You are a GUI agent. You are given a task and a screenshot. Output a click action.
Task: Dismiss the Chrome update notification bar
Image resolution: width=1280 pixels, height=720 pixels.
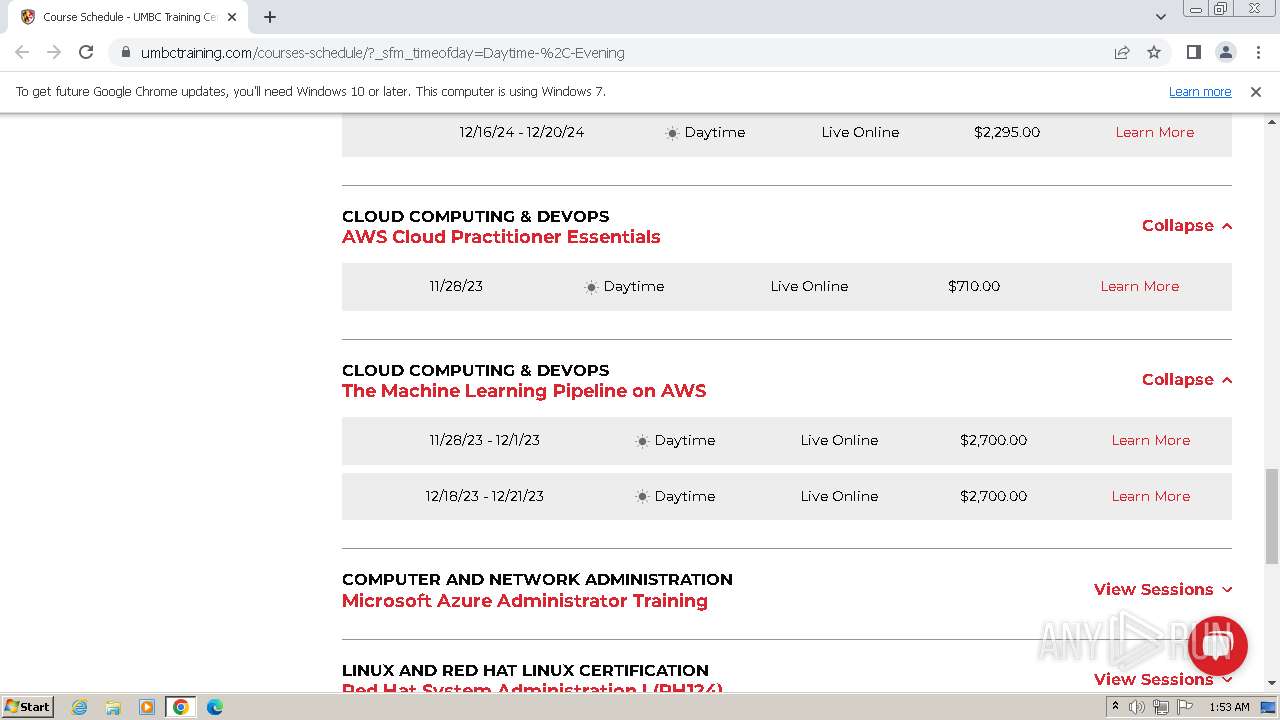pyautogui.click(x=1256, y=92)
